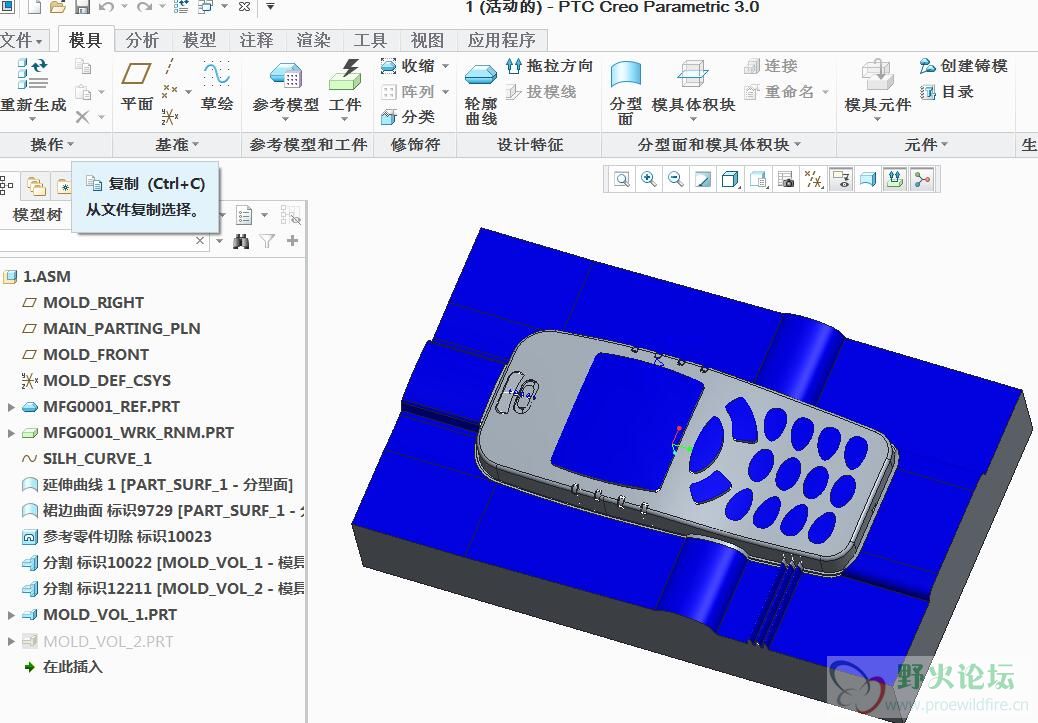Click the Classify (分类) tool

(x=408, y=117)
